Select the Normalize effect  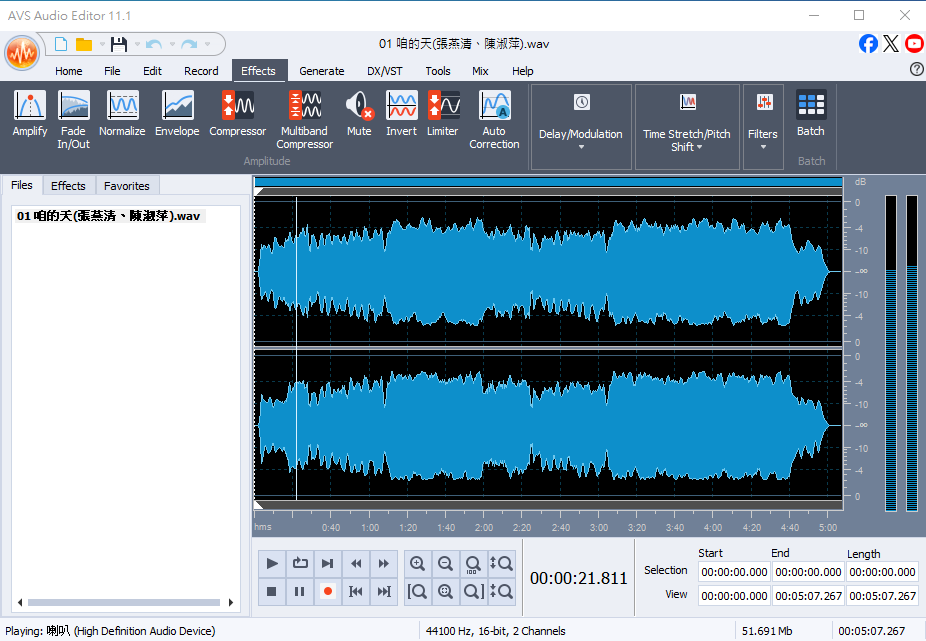tap(122, 114)
